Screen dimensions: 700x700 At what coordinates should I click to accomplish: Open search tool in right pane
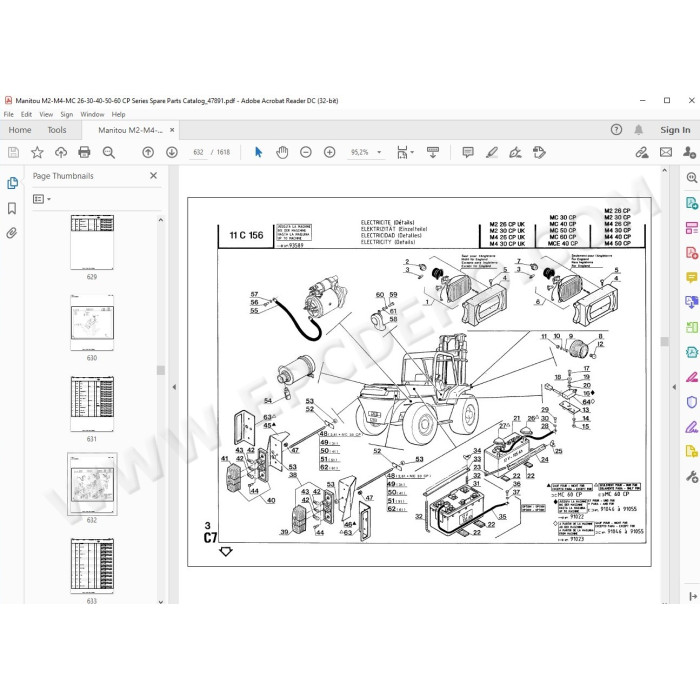(692, 178)
